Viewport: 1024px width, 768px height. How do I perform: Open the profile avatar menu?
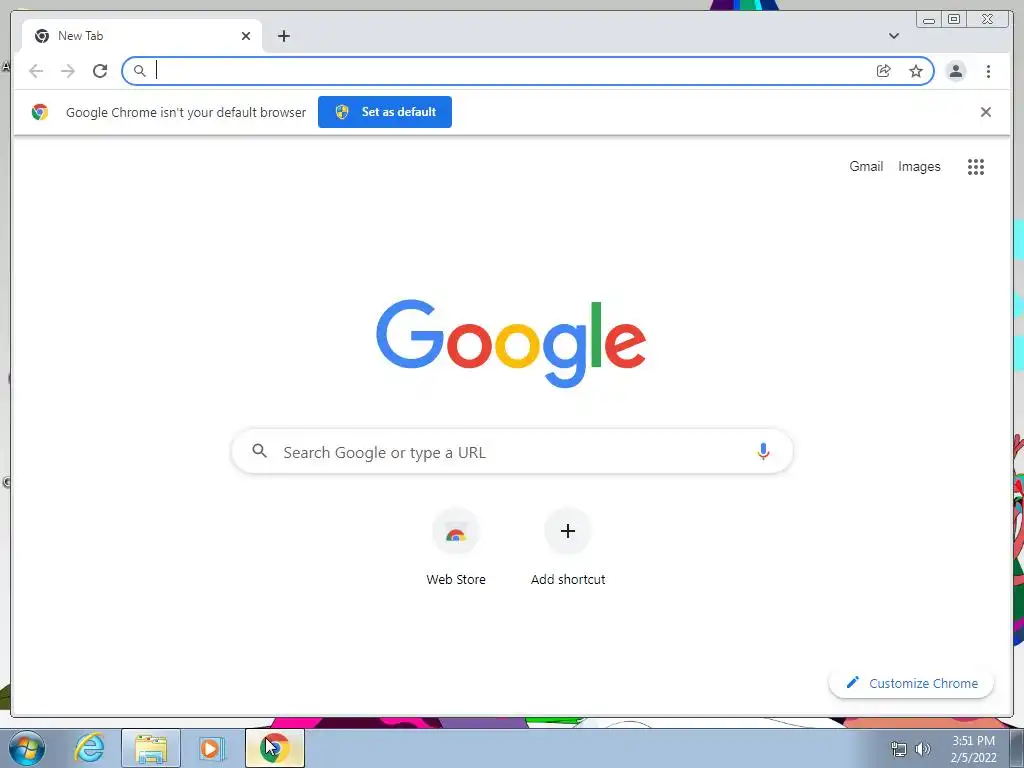coord(956,71)
